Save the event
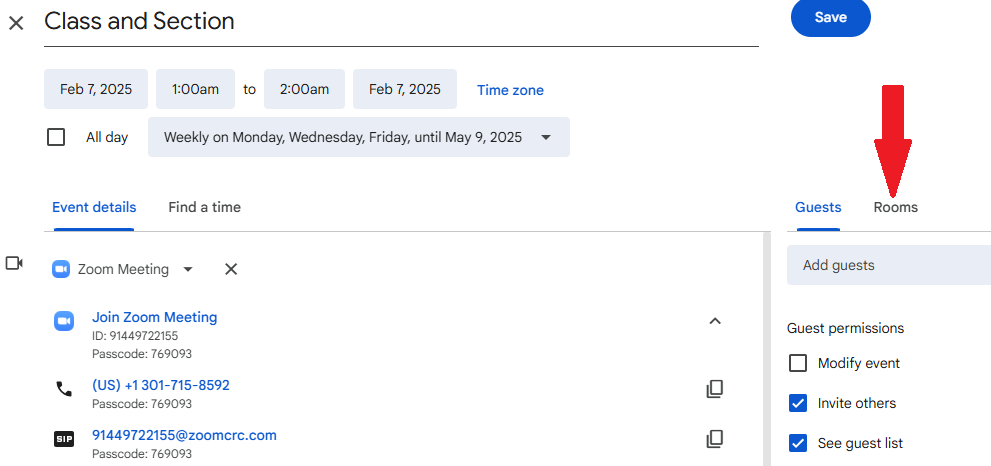991x466 pixels. 830,18
